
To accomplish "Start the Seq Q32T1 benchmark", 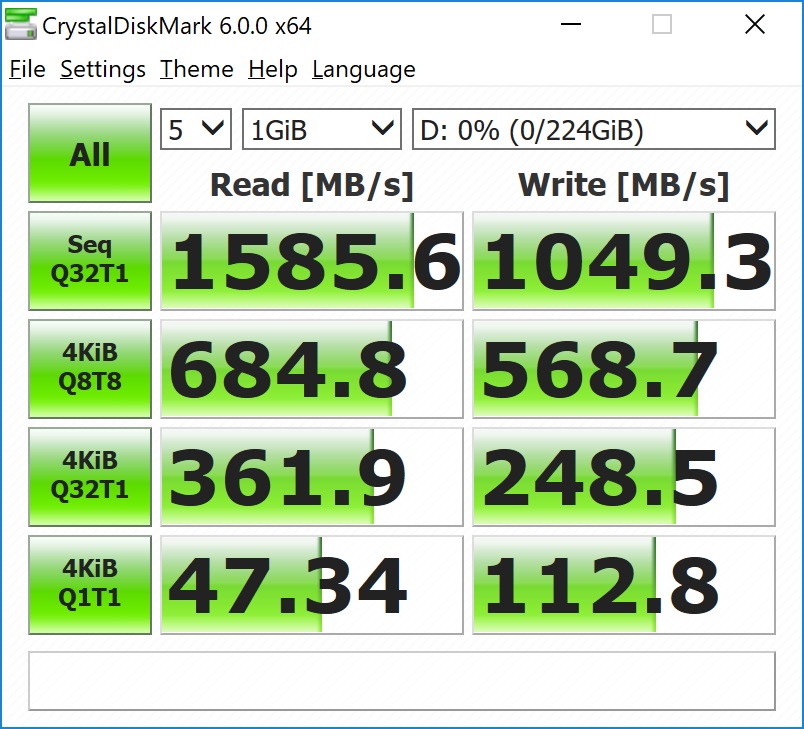I will [x=90, y=261].
